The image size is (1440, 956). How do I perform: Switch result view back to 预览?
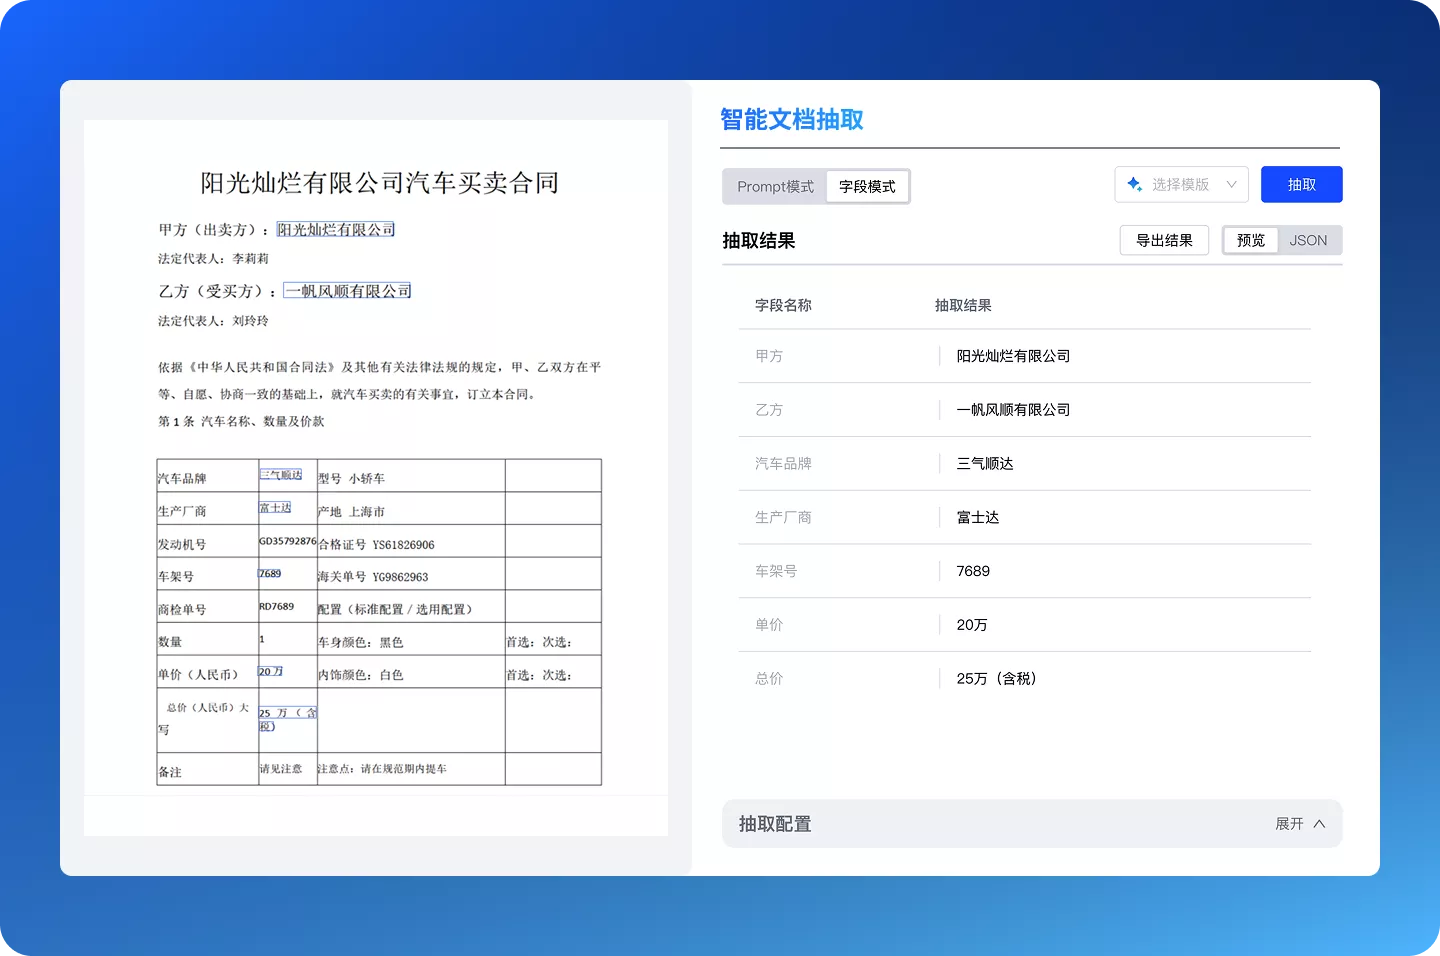click(x=1249, y=240)
